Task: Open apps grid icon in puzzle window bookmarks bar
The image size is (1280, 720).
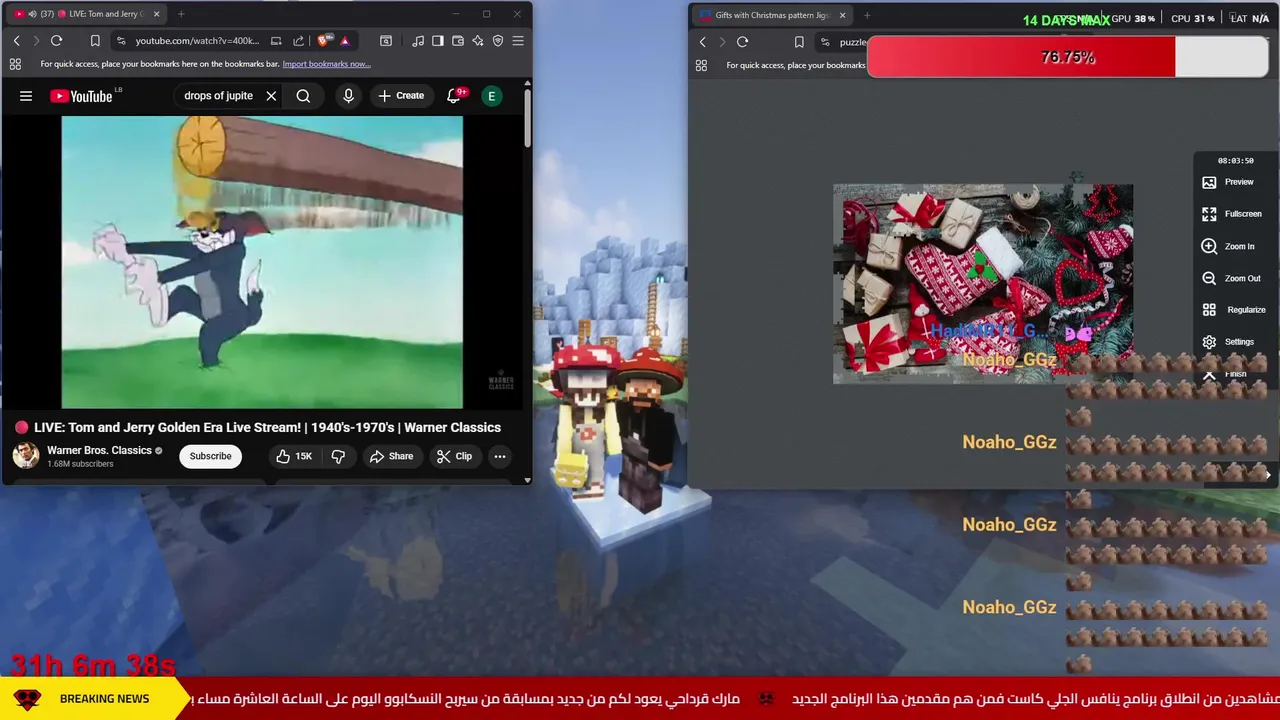Action: pos(701,65)
